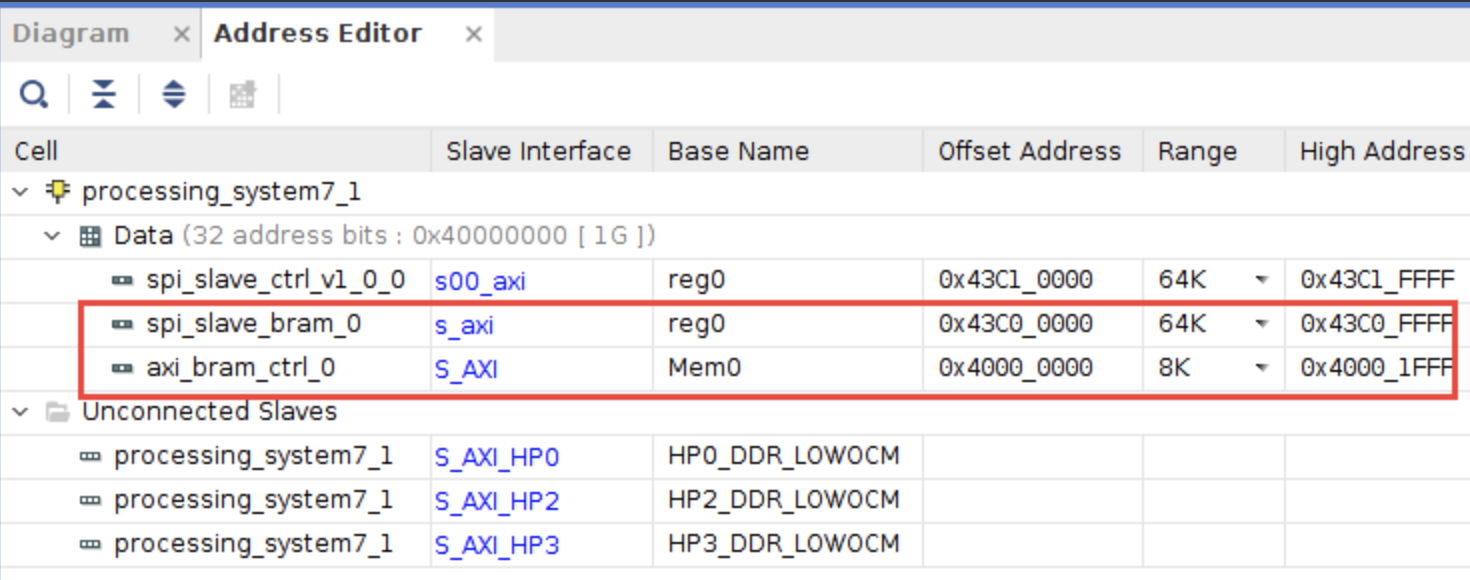Click segment icon on the HP3_DDR_LOWOCM row
Image resolution: width=1470 pixels, height=580 pixels.
(91, 544)
